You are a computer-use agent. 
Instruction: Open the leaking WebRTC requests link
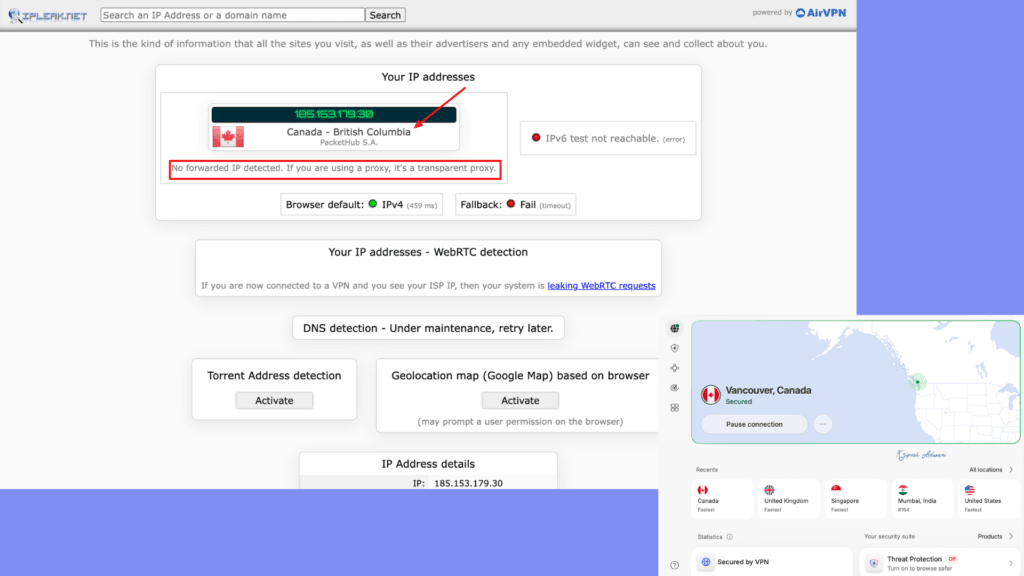click(x=601, y=285)
